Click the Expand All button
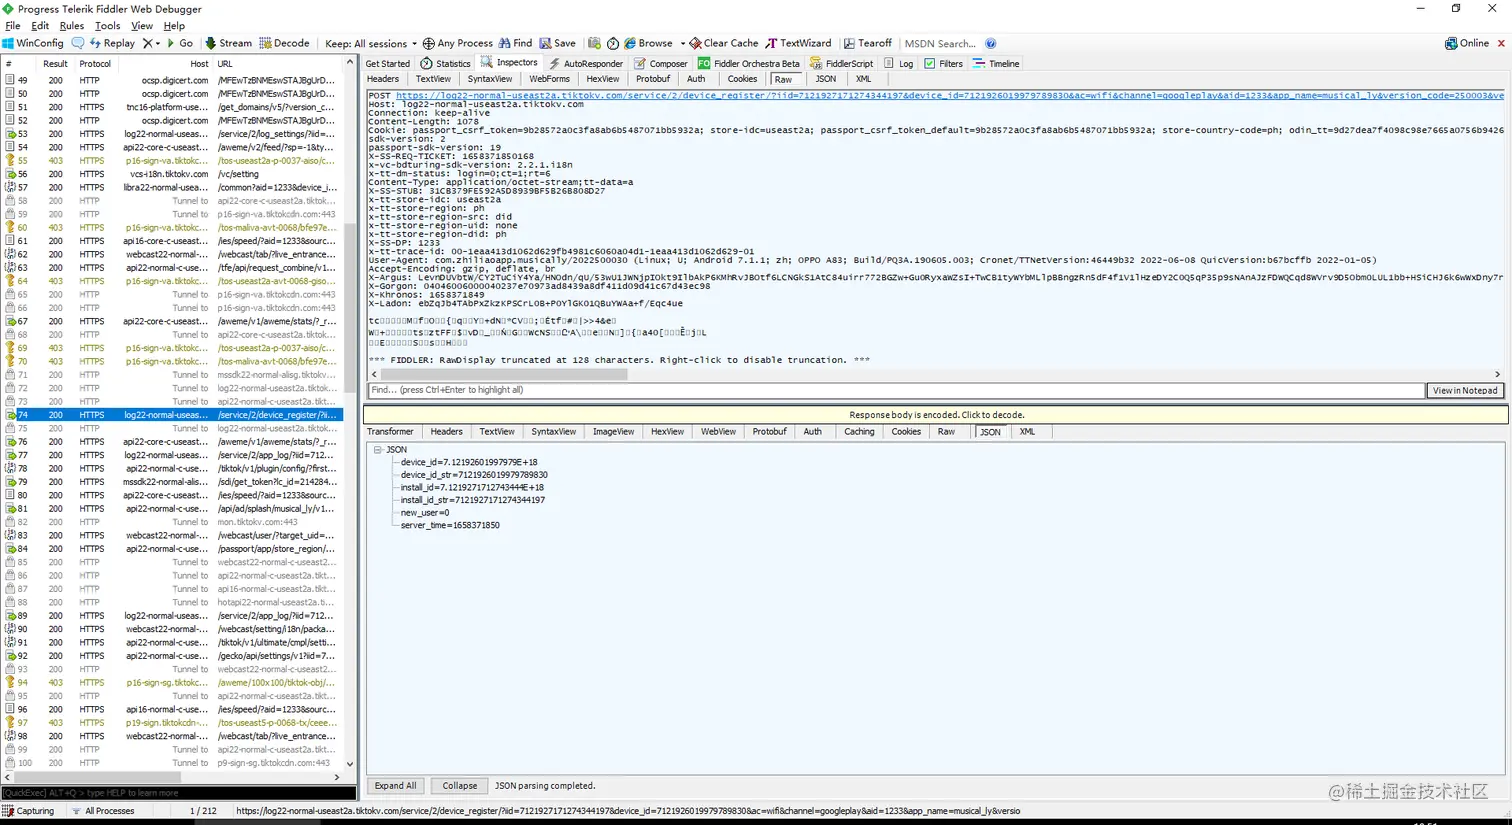Screen dimensions: 1512x825 395,786
